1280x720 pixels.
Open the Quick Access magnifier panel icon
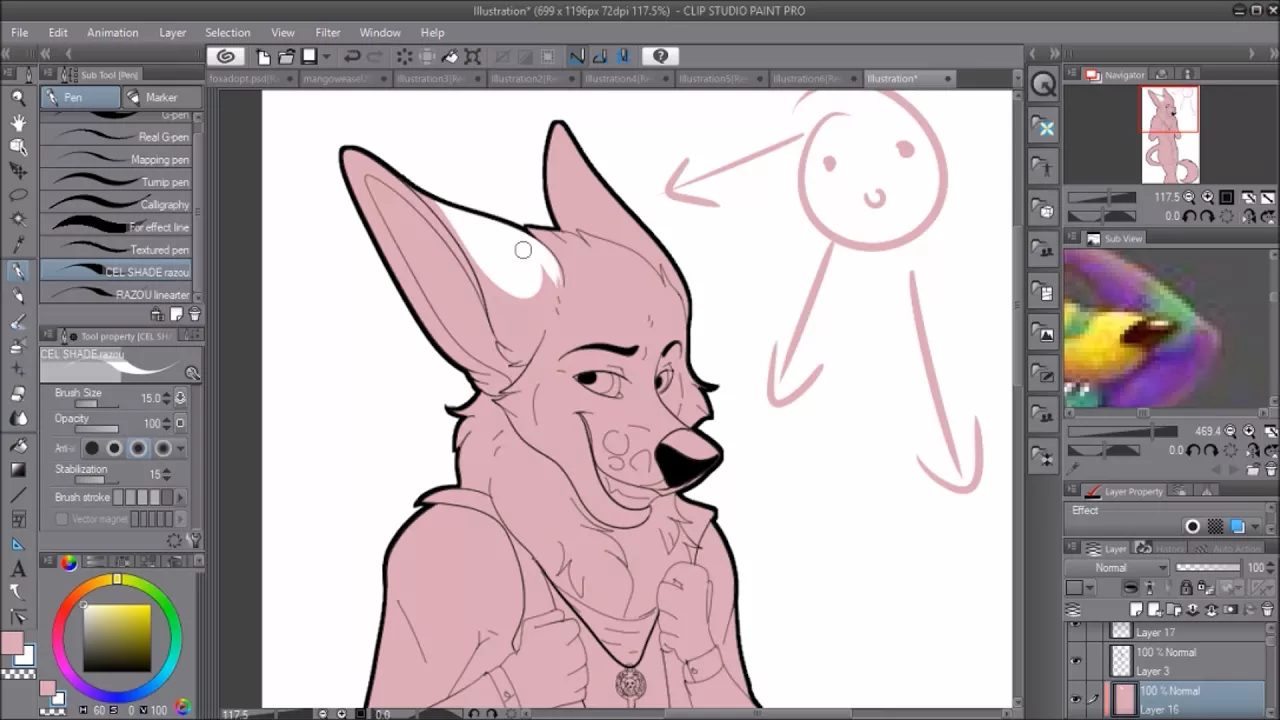coord(1043,85)
